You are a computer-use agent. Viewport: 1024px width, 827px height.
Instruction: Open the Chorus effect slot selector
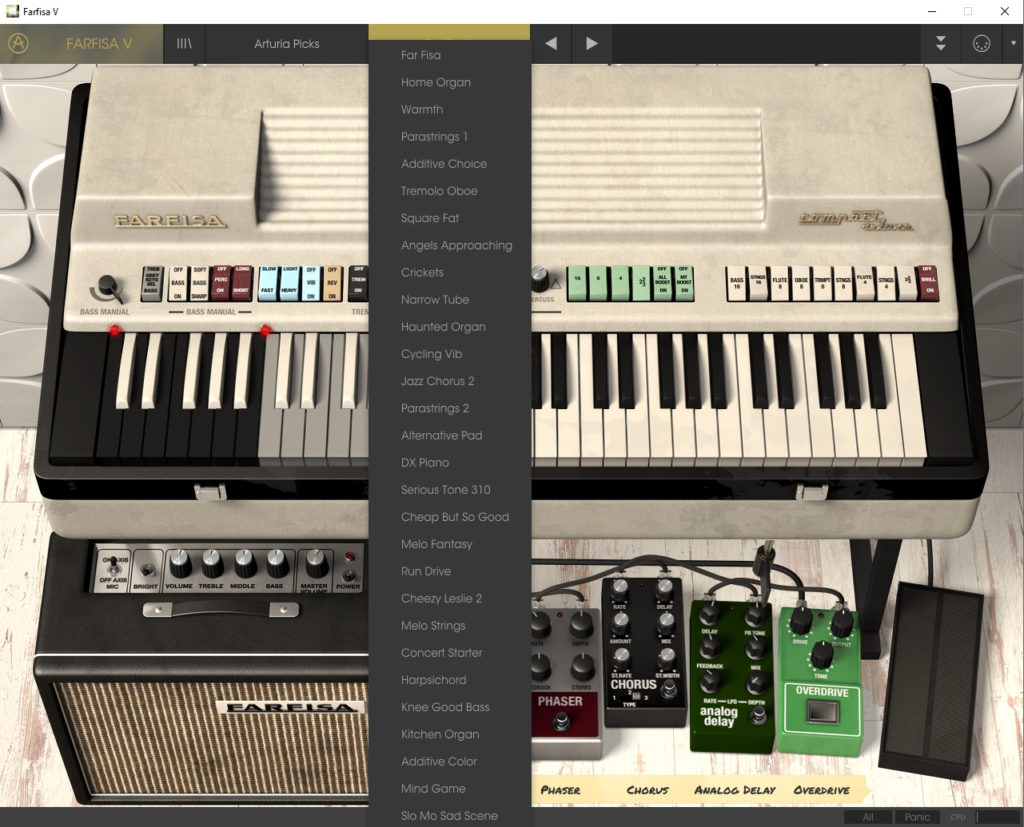[647, 790]
